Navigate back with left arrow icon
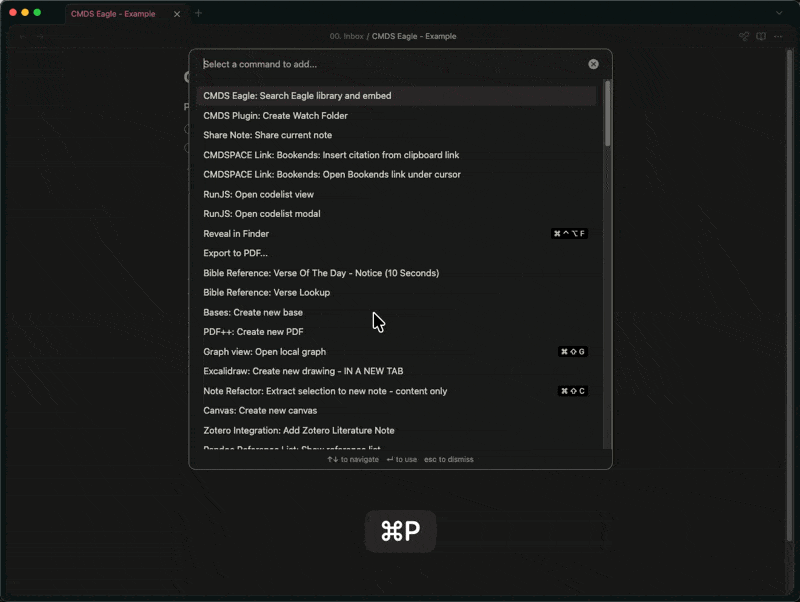Image resolution: width=800 pixels, height=602 pixels. (23, 36)
